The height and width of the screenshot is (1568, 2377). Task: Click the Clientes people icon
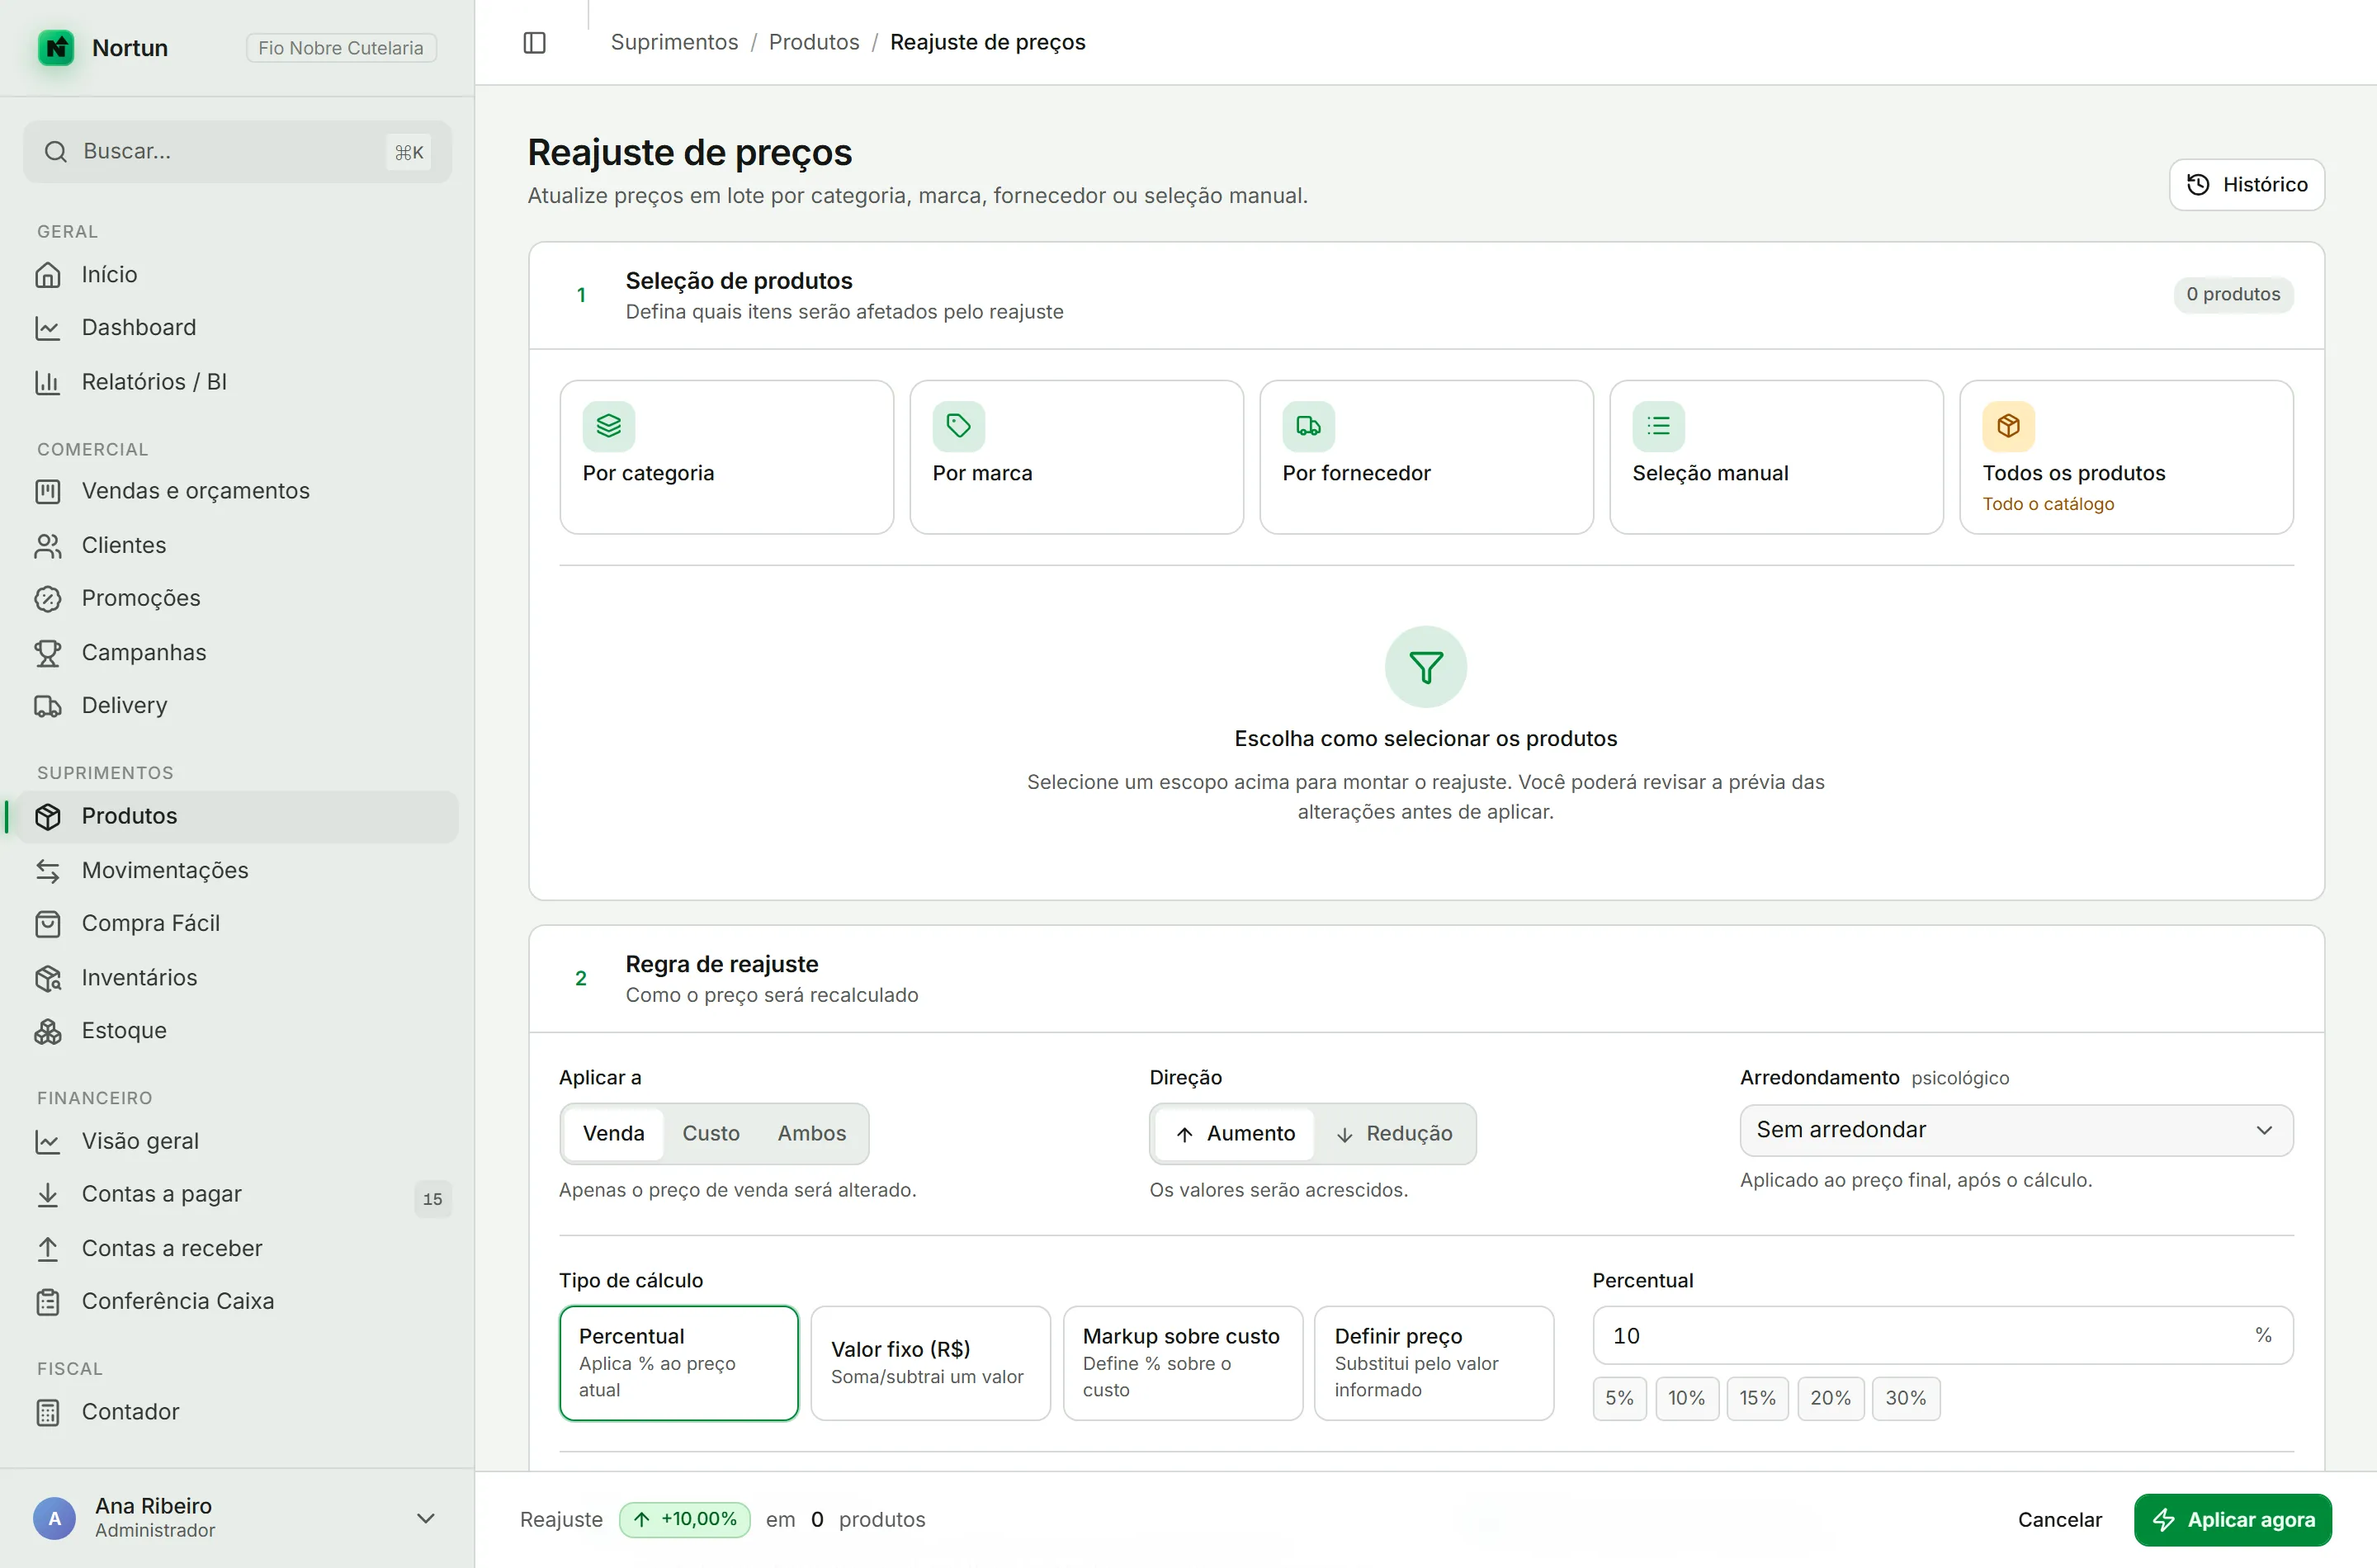pos(48,545)
